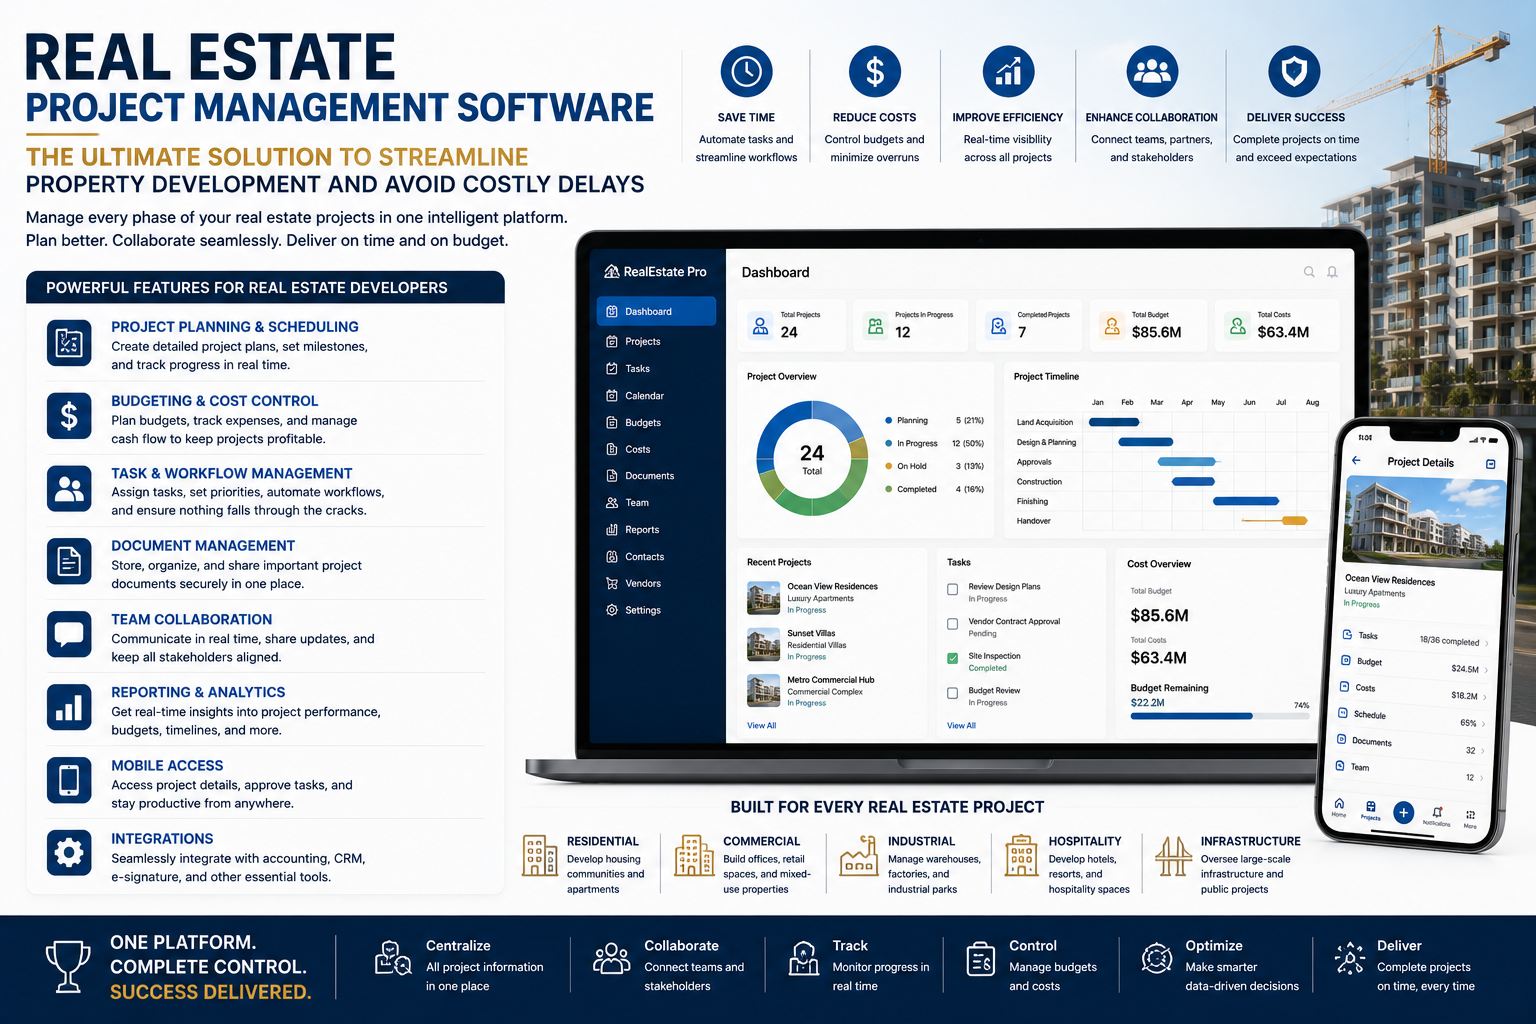Click the Improve Efficiency chart icon

coord(1008,72)
